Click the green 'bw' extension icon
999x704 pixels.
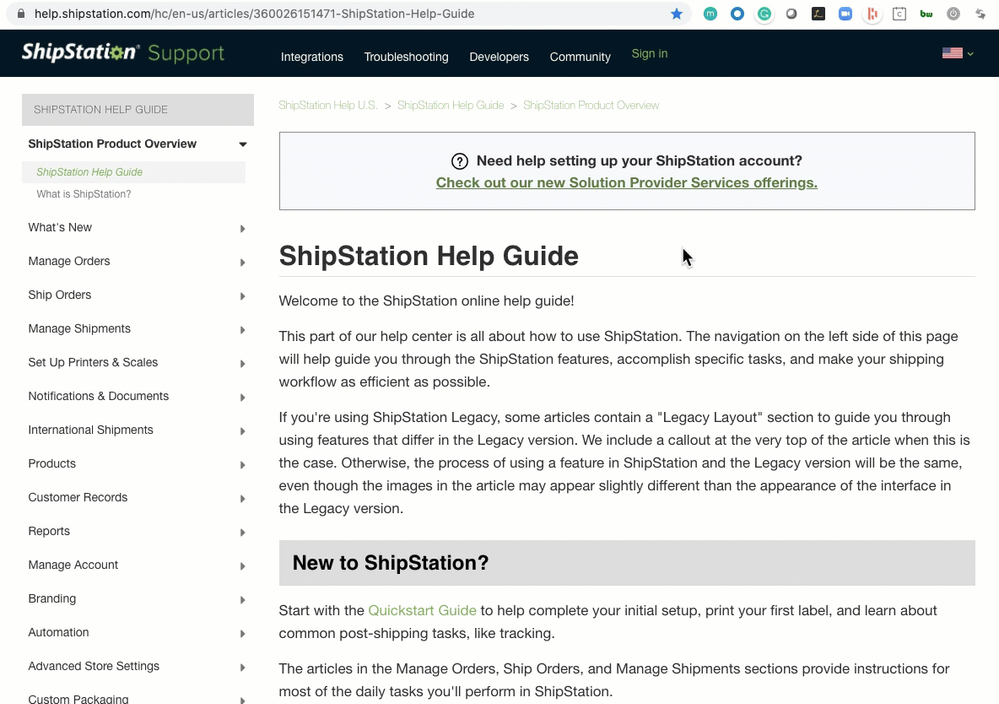pos(926,14)
